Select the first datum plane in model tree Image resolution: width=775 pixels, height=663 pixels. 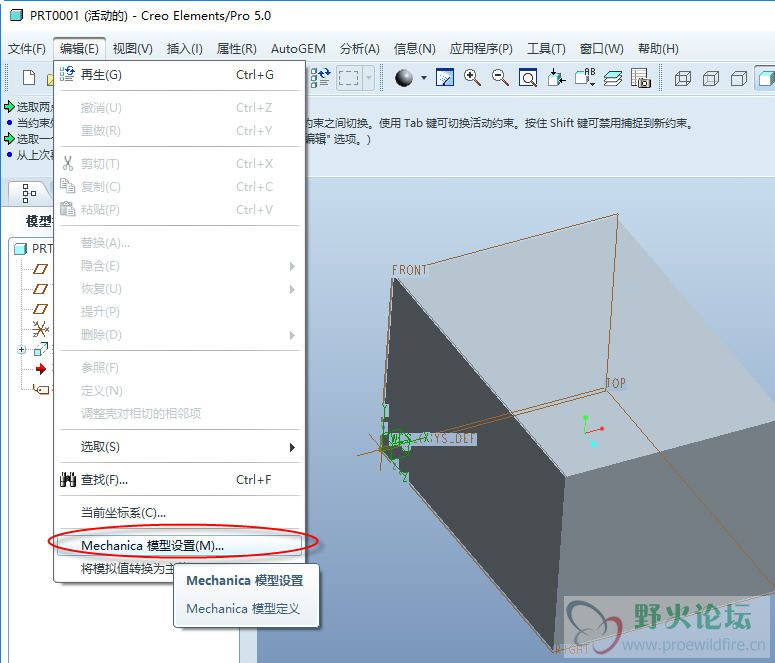[x=41, y=269]
